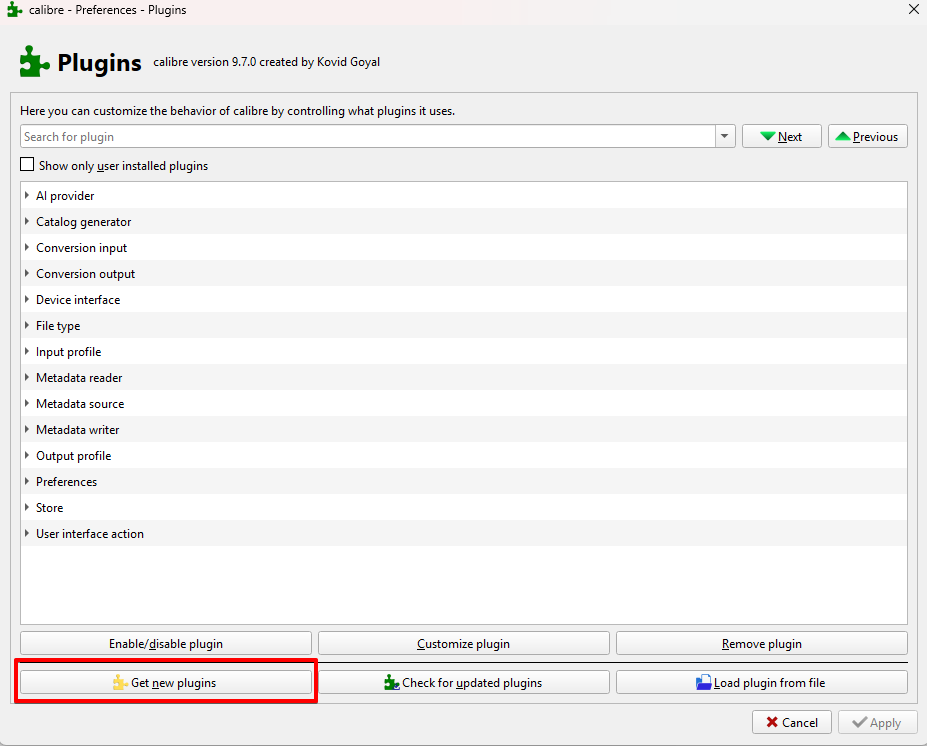Click Enable/disable plugin button
The image size is (927, 746).
point(166,643)
